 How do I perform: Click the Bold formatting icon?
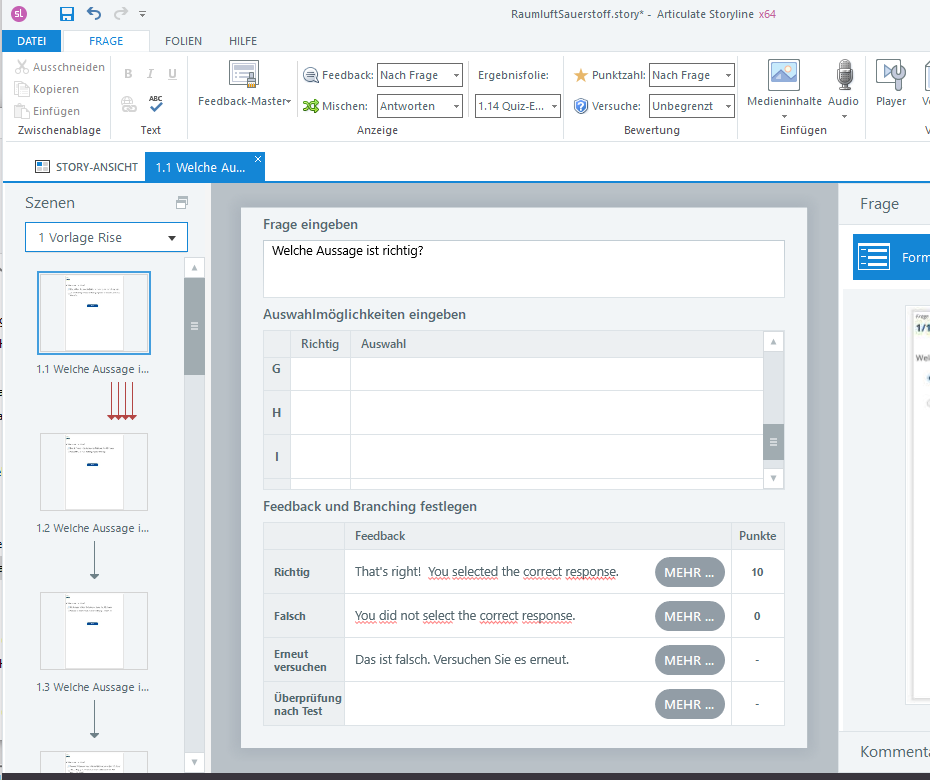[128, 74]
